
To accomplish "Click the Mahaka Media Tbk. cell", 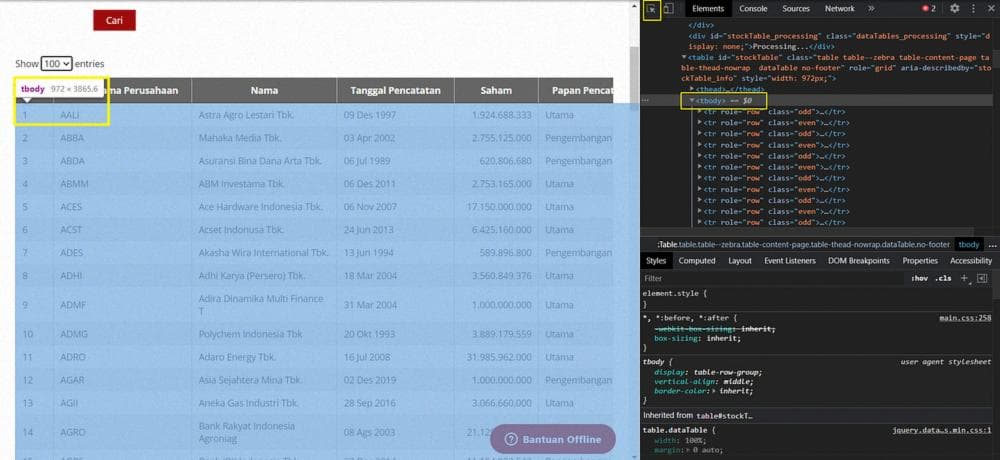I will [264, 138].
